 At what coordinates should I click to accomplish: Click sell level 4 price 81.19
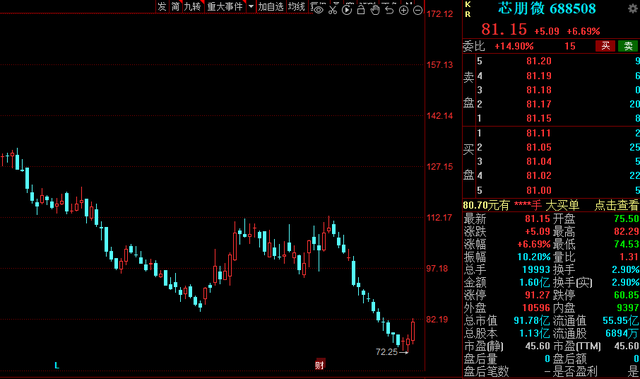(x=539, y=76)
